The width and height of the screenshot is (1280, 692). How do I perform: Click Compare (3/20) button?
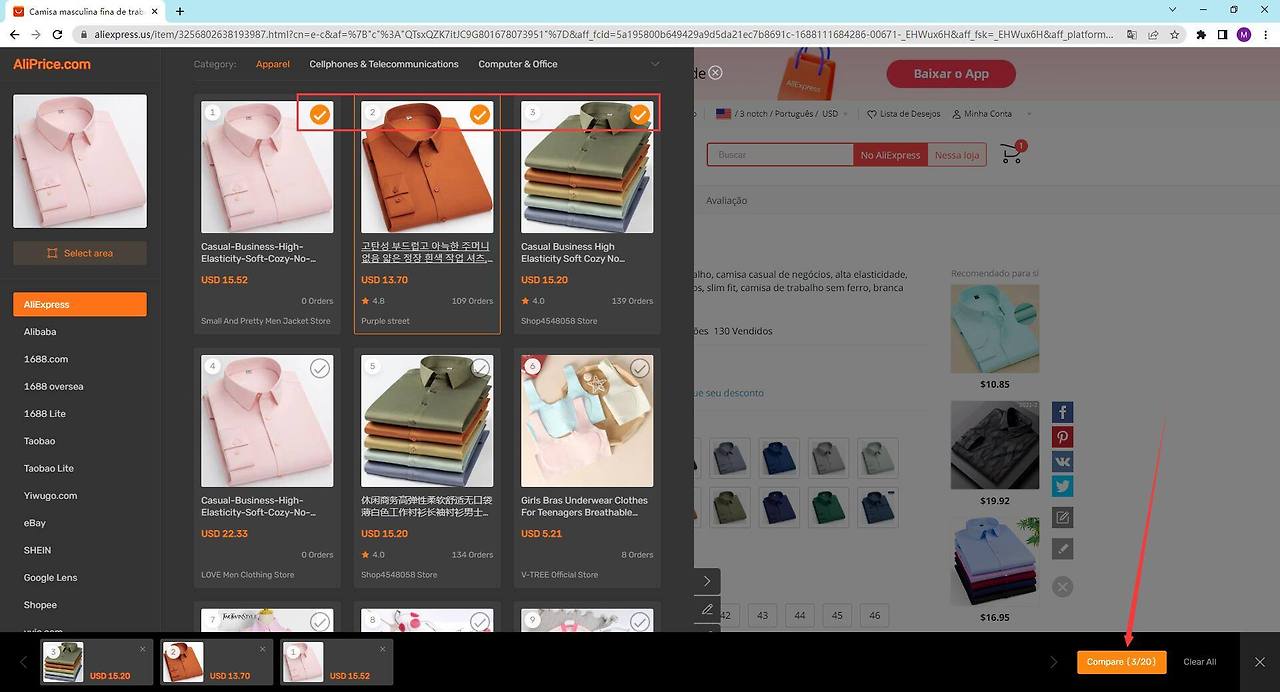1121,662
